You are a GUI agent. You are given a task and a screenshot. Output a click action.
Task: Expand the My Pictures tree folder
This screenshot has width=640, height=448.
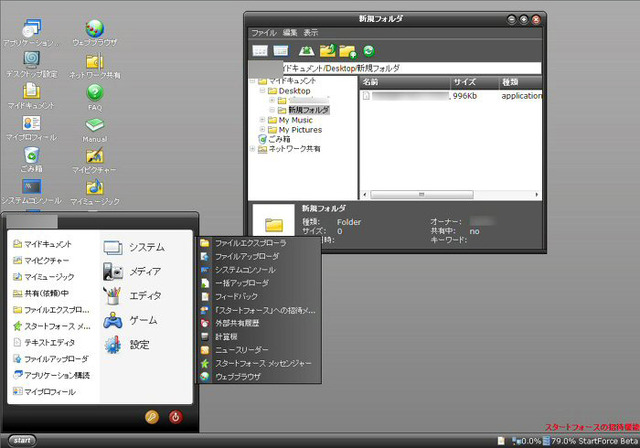(262, 129)
